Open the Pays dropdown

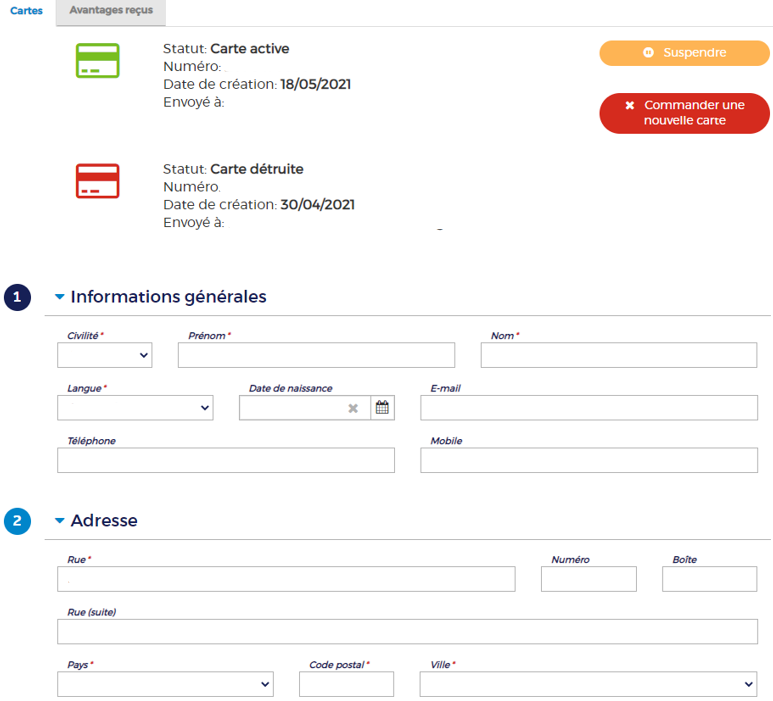pos(165,684)
